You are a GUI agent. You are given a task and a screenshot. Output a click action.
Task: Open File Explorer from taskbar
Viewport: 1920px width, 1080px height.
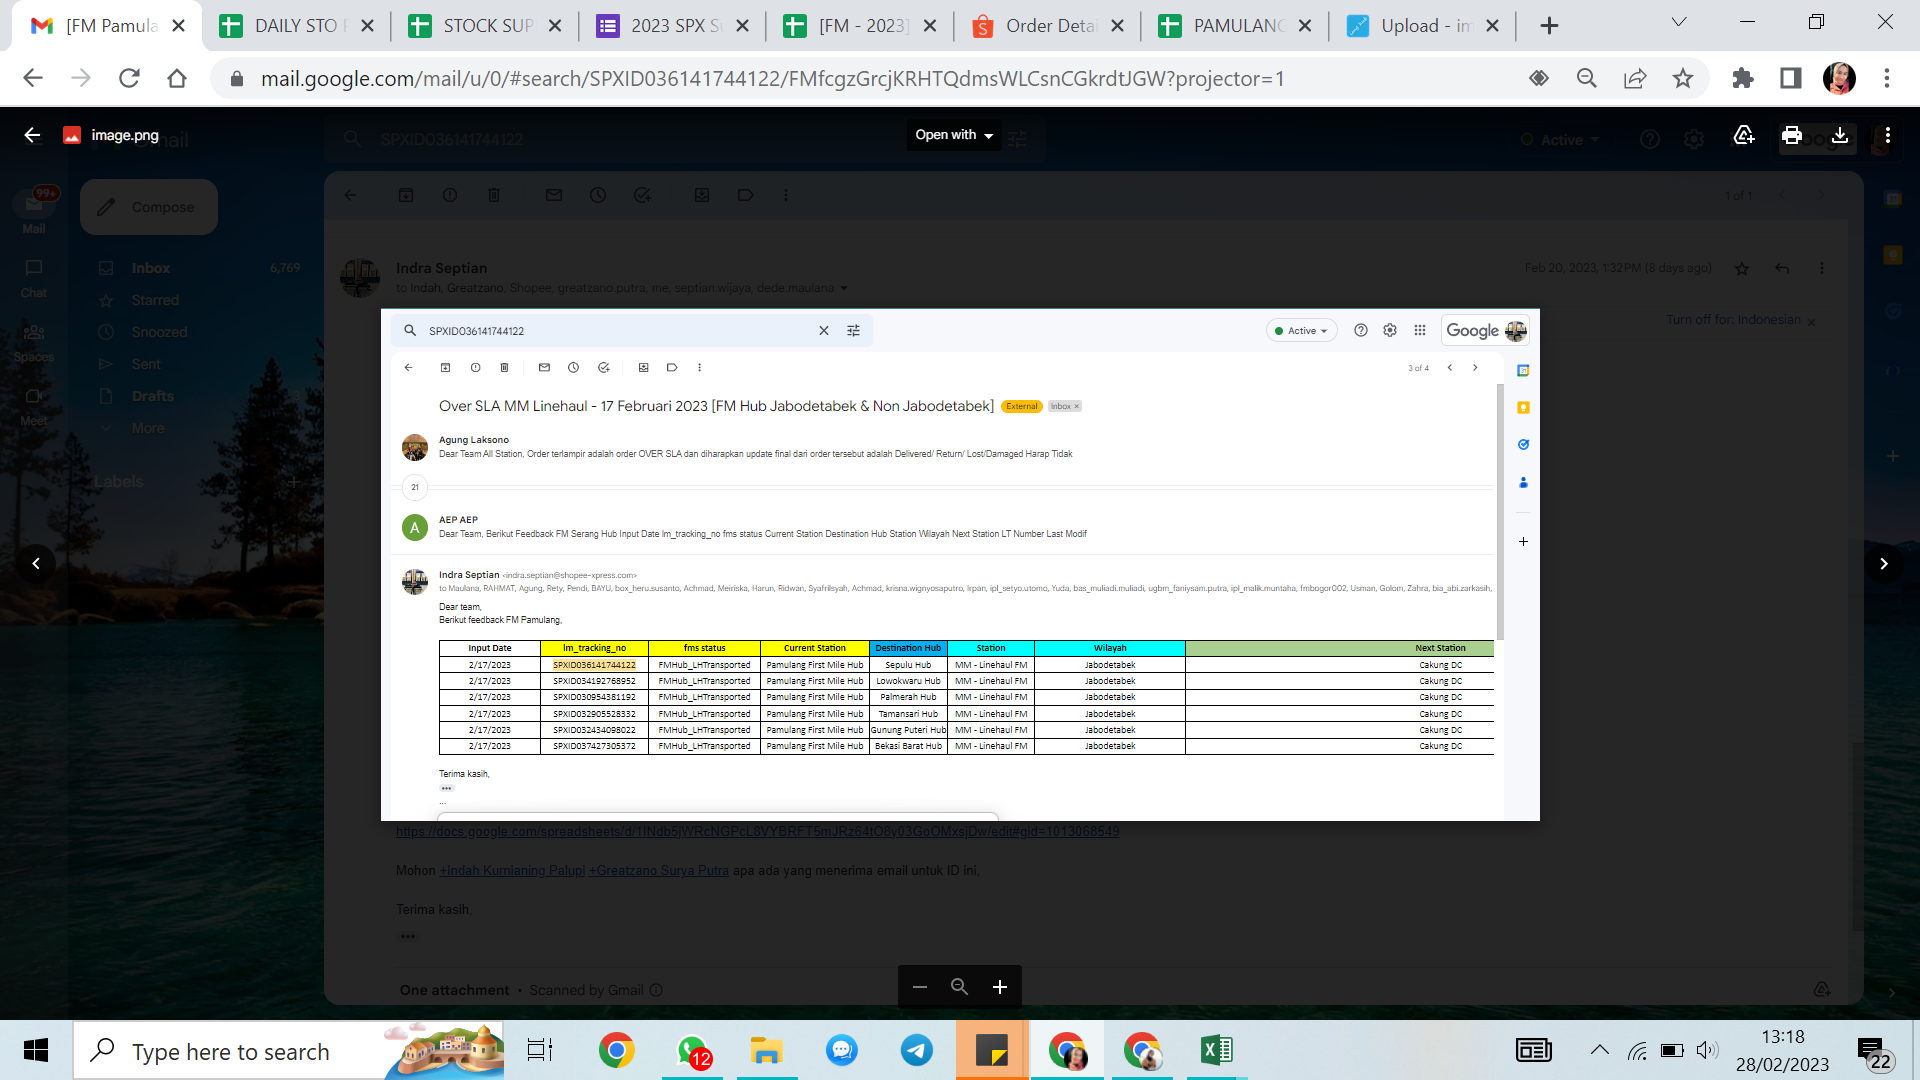(767, 1050)
